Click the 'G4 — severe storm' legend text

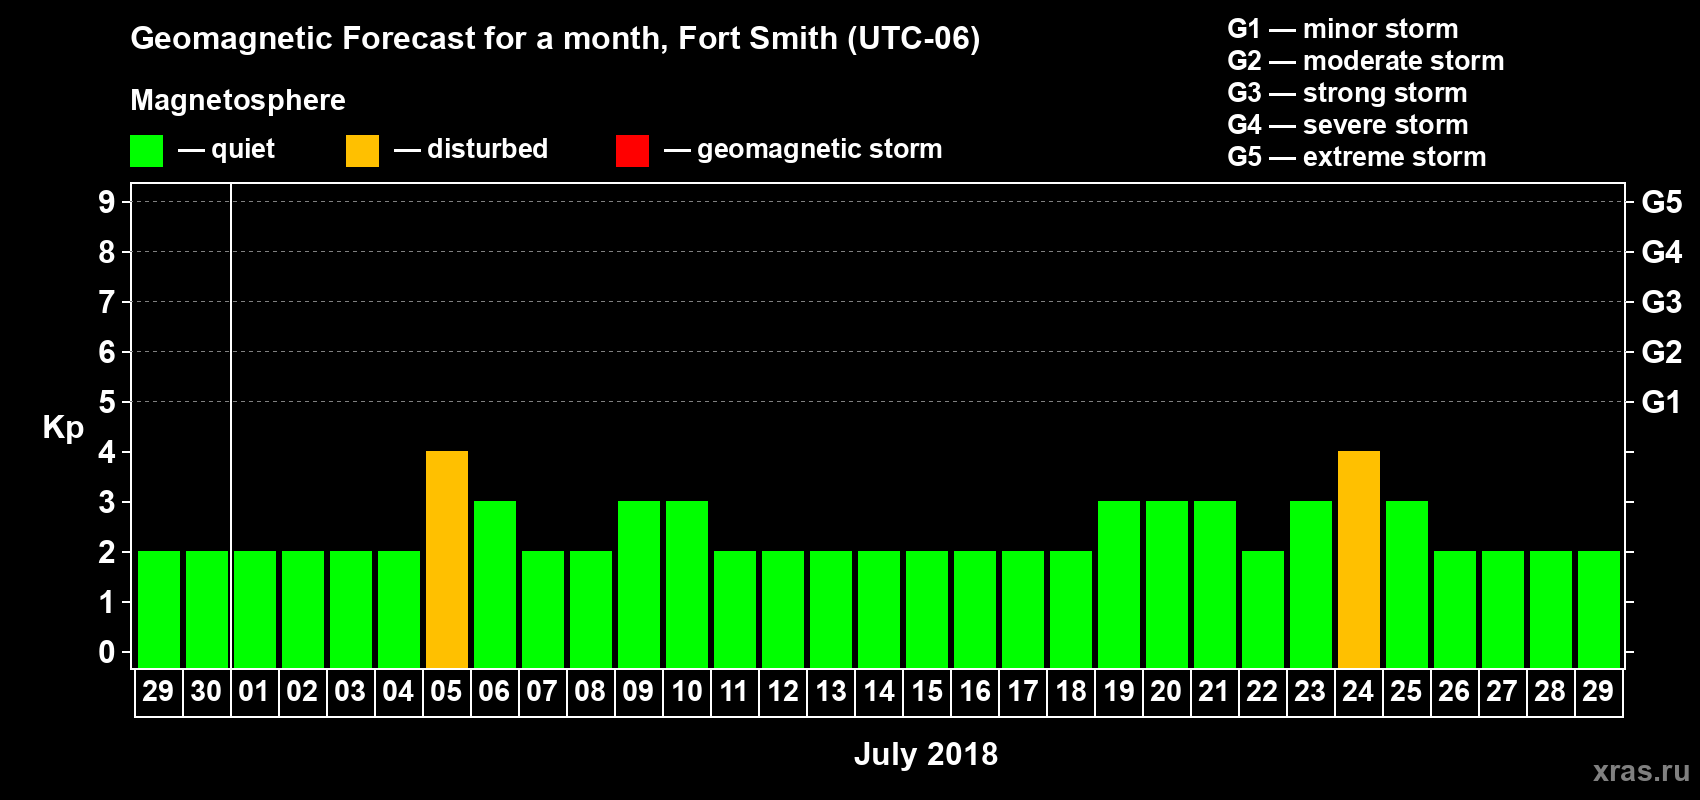[x=1348, y=125]
